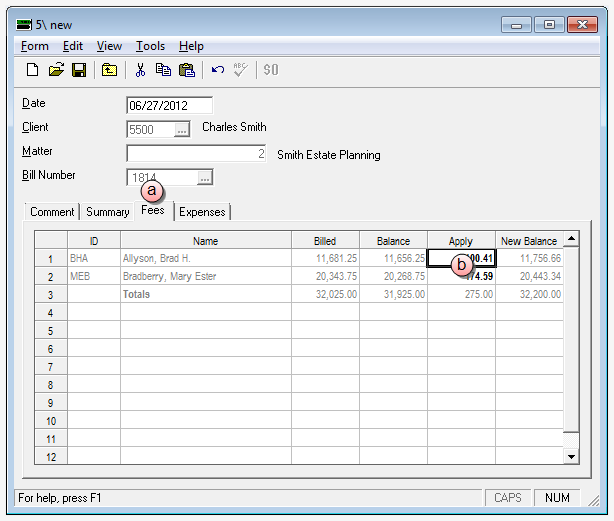The height and width of the screenshot is (521, 614).
Task: Switch to the Summary tab
Action: (x=108, y=212)
